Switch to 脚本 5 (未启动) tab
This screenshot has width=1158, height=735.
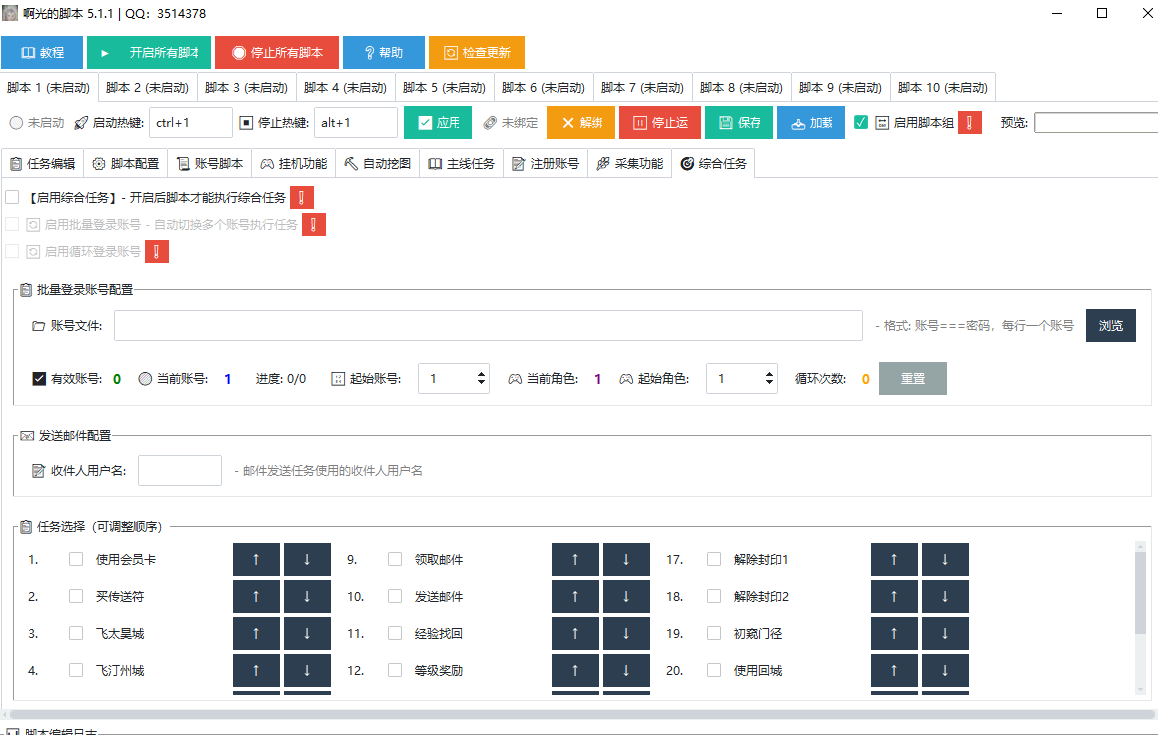tap(445, 87)
